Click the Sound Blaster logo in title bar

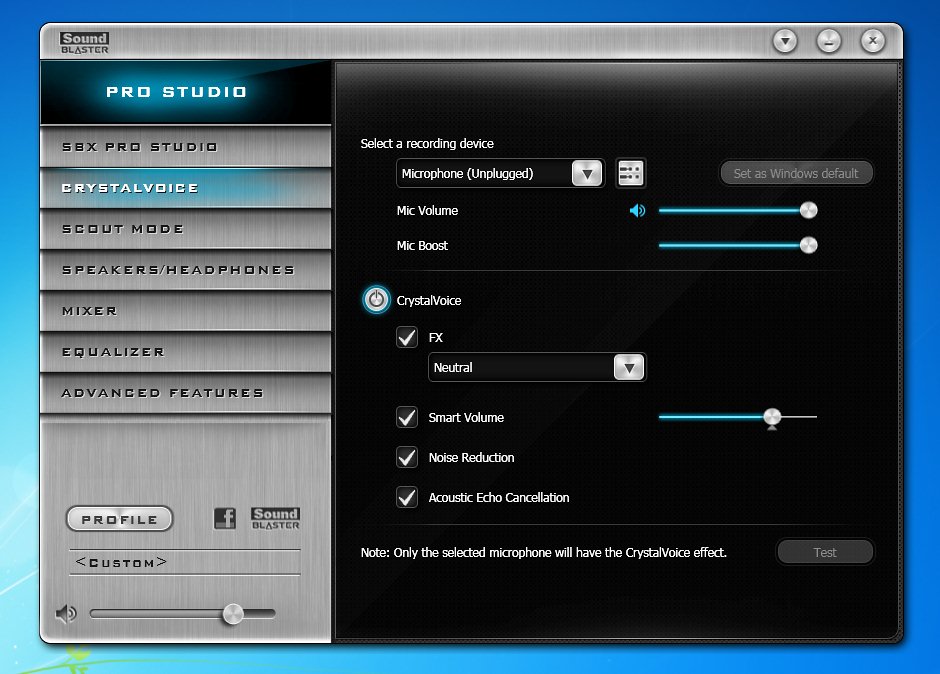click(x=85, y=43)
